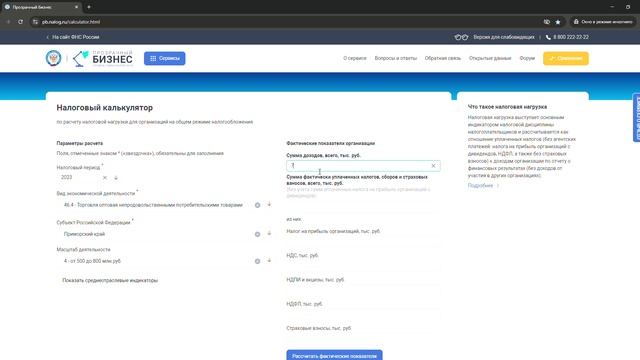Expand Вид экономической деятельности dropdown arrow
Image resolution: width=640 pixels, height=360 pixels.
(x=269, y=204)
